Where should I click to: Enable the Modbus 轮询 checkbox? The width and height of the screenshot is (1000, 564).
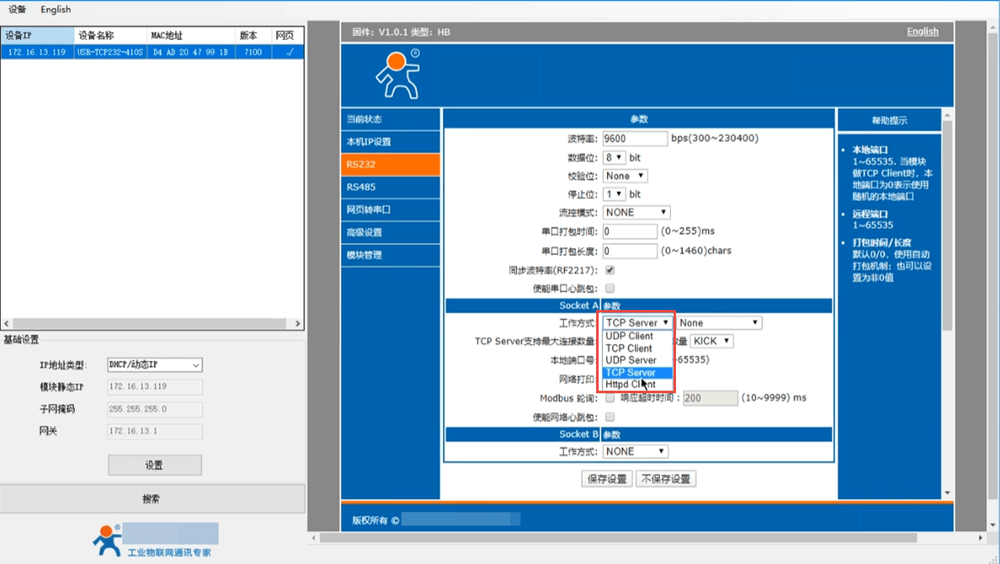(610, 398)
